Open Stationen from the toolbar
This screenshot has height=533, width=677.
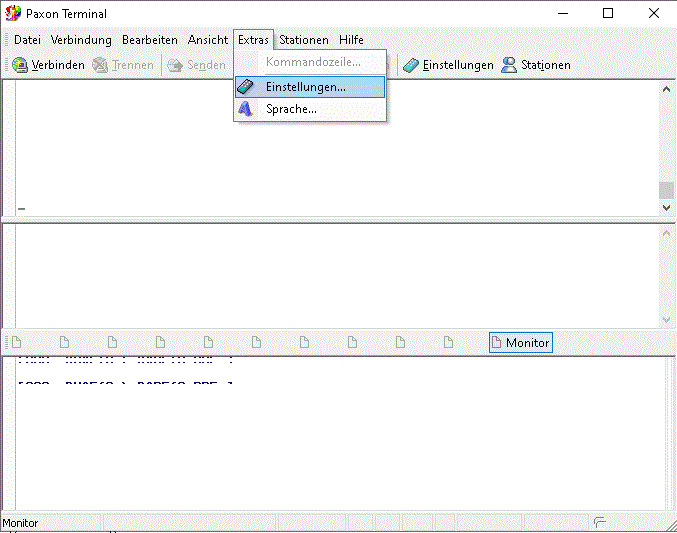click(536, 65)
